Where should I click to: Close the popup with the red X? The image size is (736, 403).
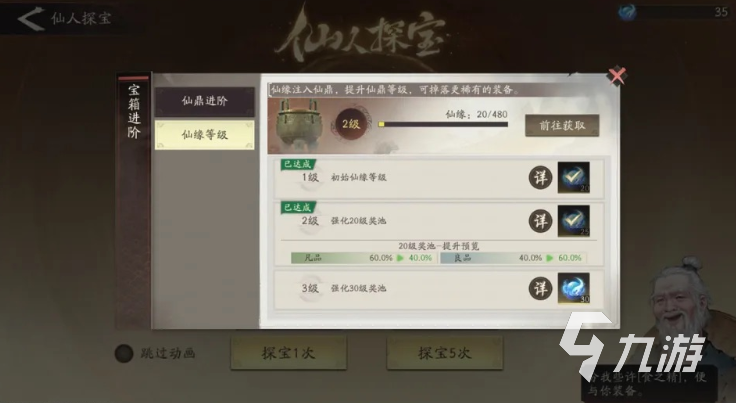617,76
